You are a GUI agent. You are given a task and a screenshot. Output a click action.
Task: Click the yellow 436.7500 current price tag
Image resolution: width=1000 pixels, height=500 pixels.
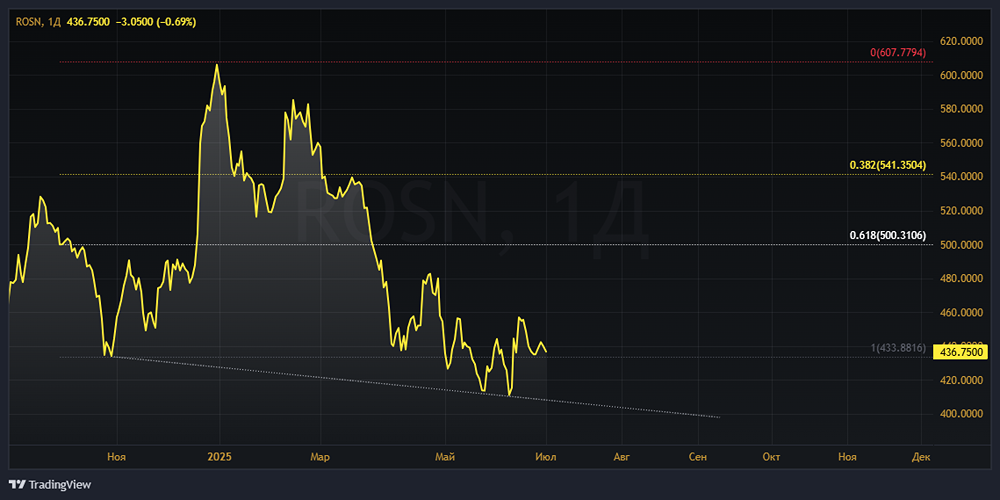click(960, 351)
